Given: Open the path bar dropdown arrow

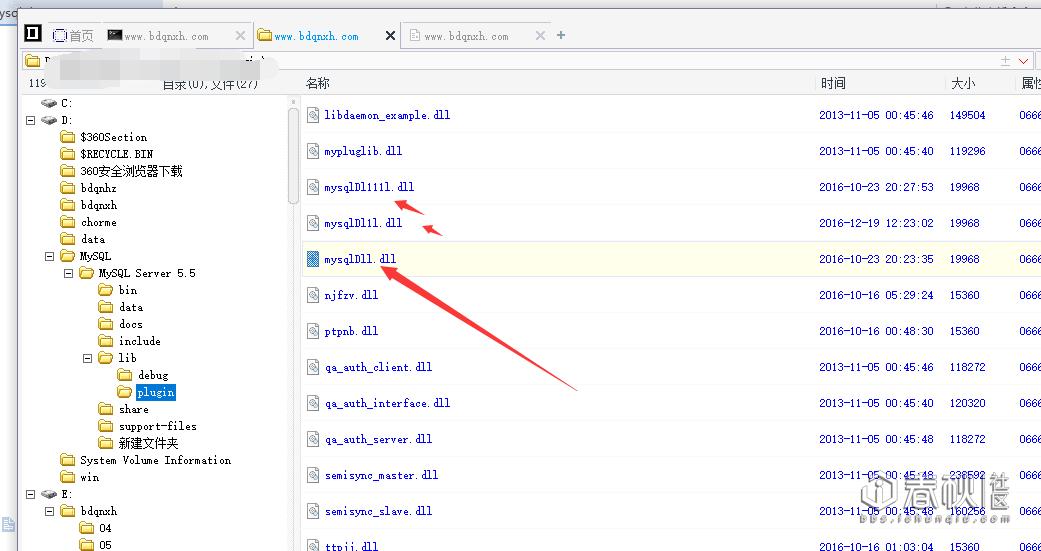Looking at the screenshot, I should point(1023,61).
